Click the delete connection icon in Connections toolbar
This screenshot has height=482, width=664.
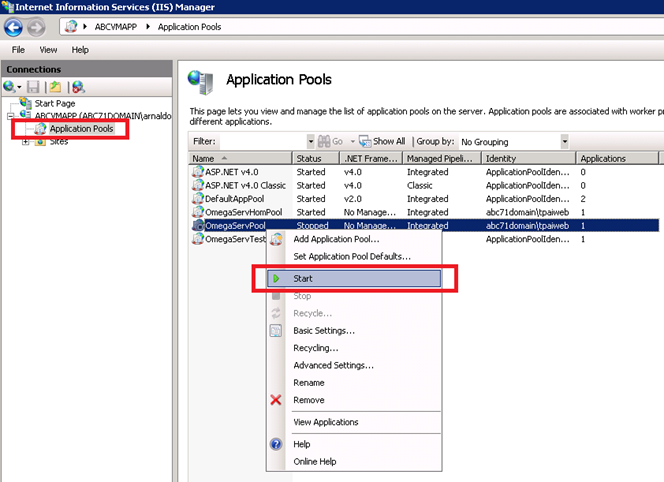pyautogui.click(x=78, y=87)
